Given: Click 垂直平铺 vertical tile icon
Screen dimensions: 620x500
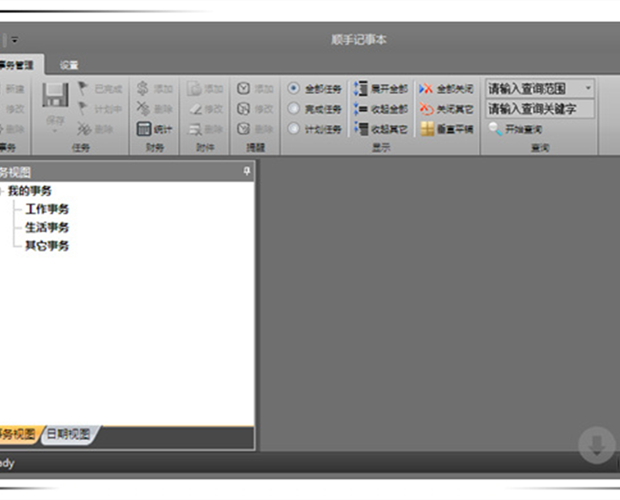Looking at the screenshot, I should [x=427, y=129].
